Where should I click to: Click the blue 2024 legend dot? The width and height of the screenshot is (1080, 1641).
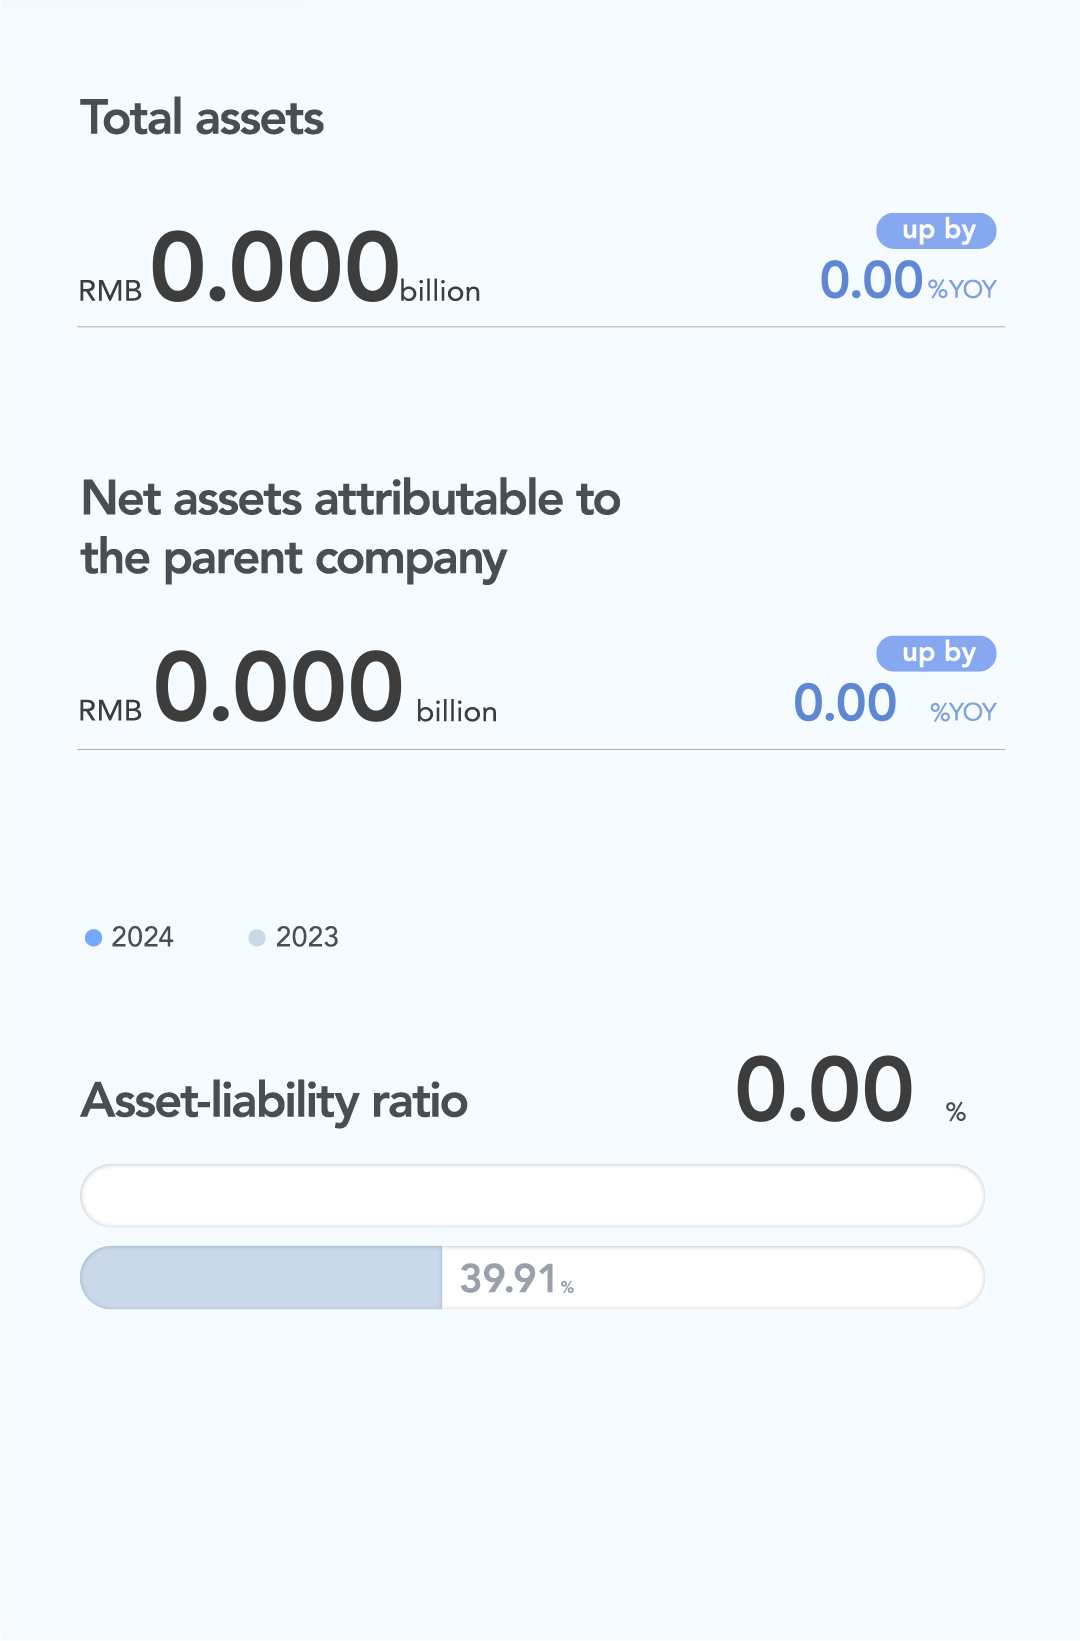coord(94,938)
